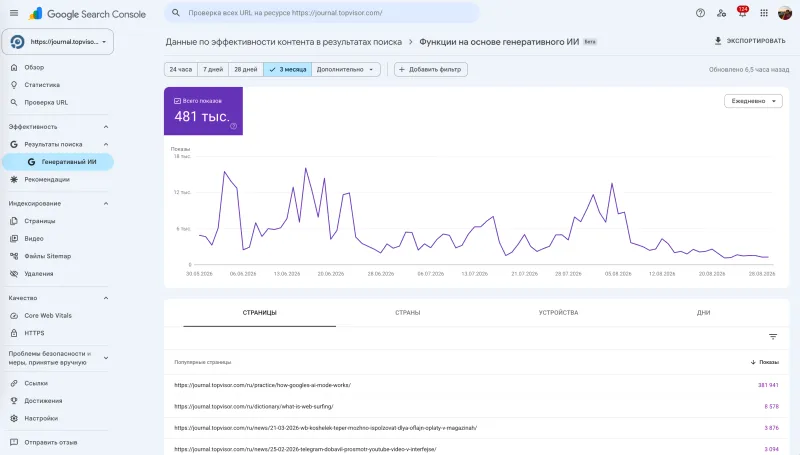Select the 3 месяца date range
This screenshot has height=455, width=800.
288,69
